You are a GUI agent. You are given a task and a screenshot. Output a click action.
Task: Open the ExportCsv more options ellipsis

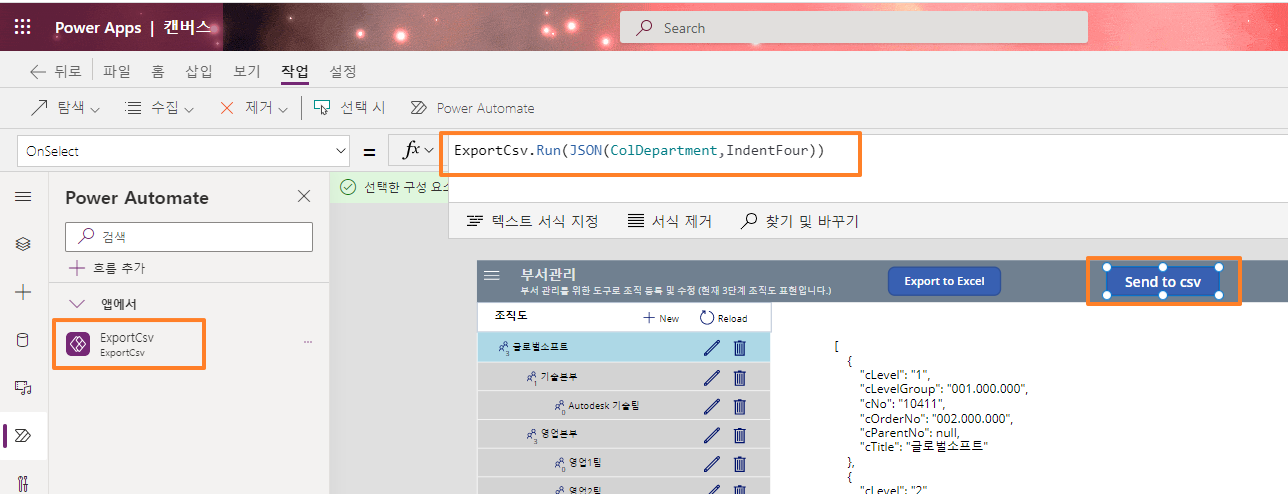tap(308, 342)
